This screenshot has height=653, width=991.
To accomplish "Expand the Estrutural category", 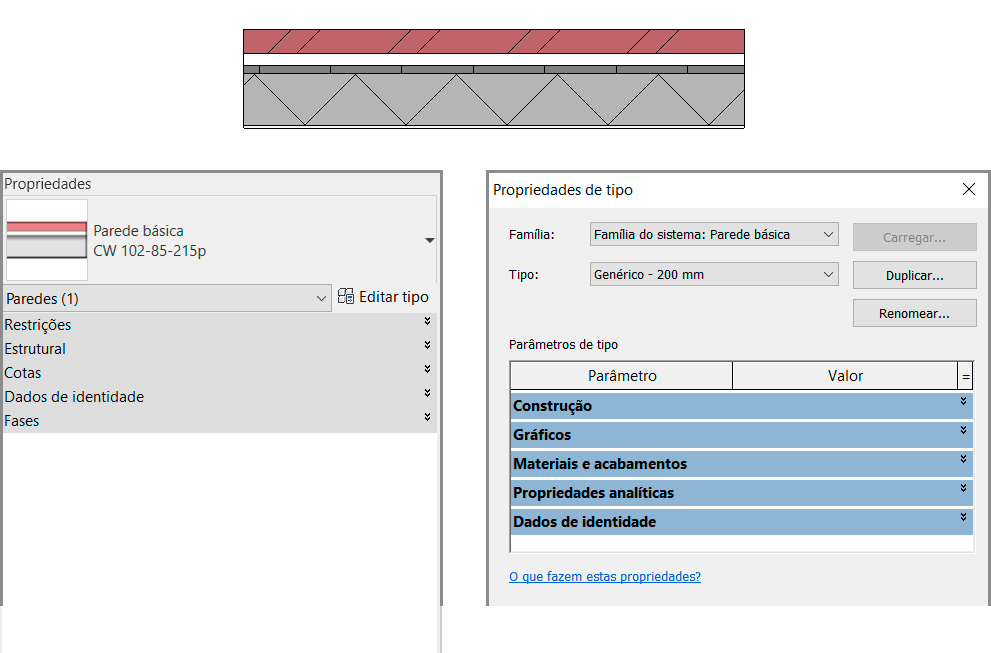I will click(428, 348).
